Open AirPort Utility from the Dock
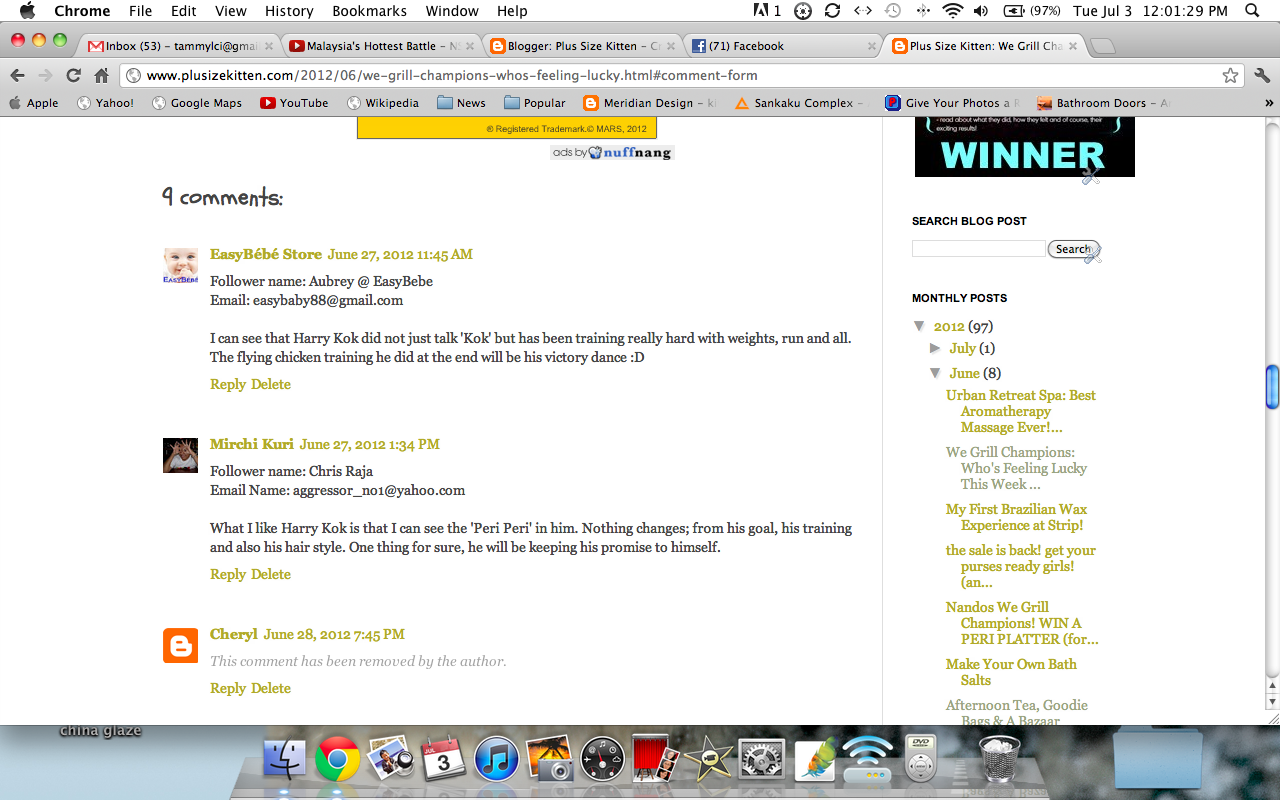This screenshot has width=1280, height=800. point(868,760)
